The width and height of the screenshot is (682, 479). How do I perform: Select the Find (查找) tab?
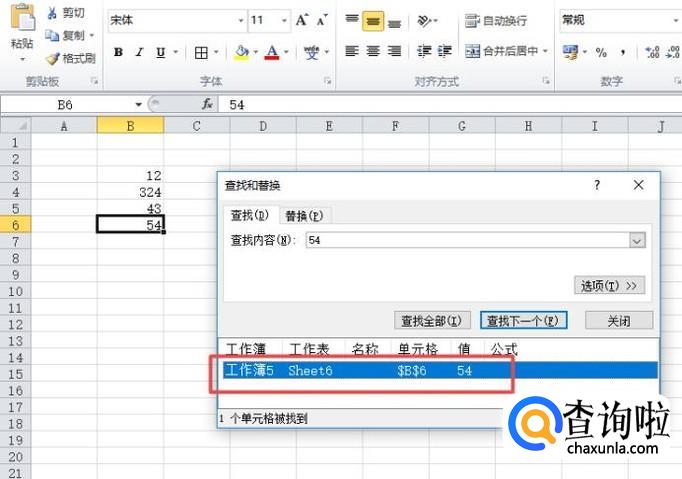pyautogui.click(x=250, y=215)
